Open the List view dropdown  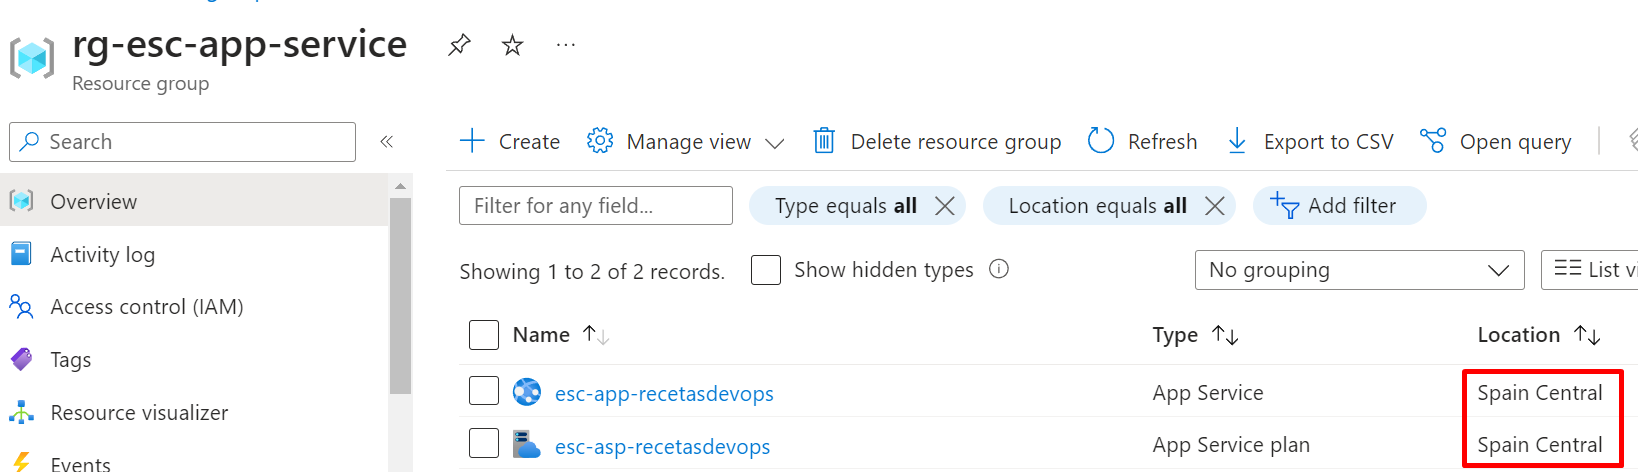(1590, 270)
